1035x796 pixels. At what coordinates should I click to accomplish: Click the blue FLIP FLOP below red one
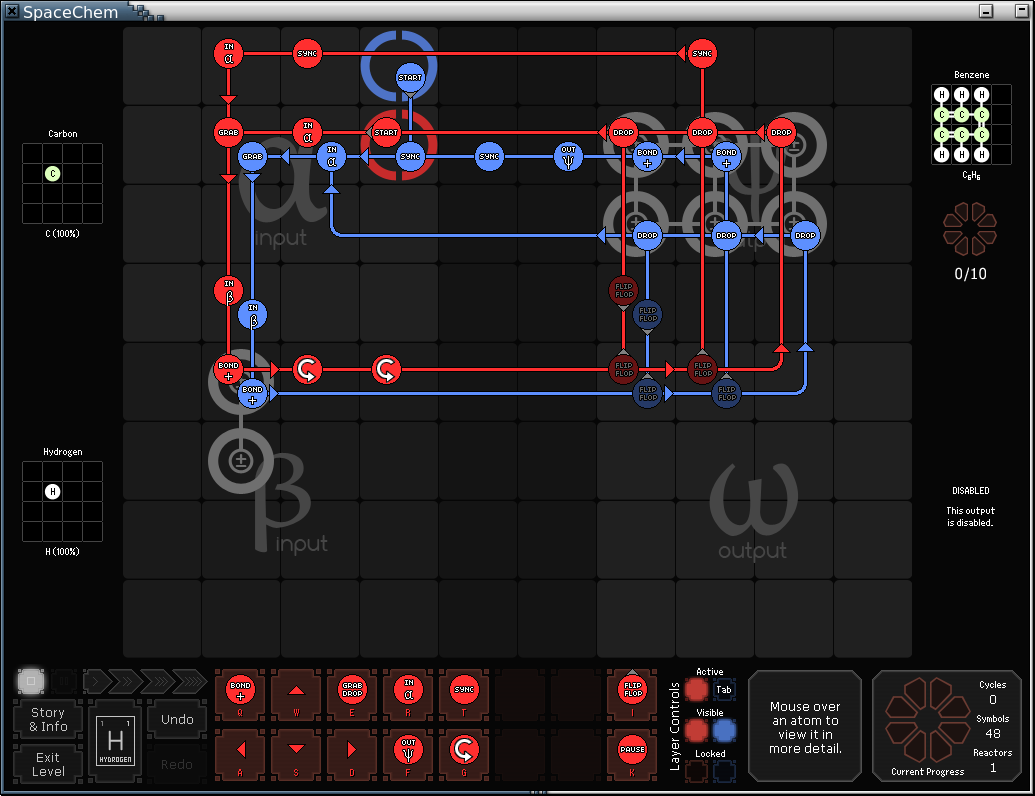tap(648, 315)
